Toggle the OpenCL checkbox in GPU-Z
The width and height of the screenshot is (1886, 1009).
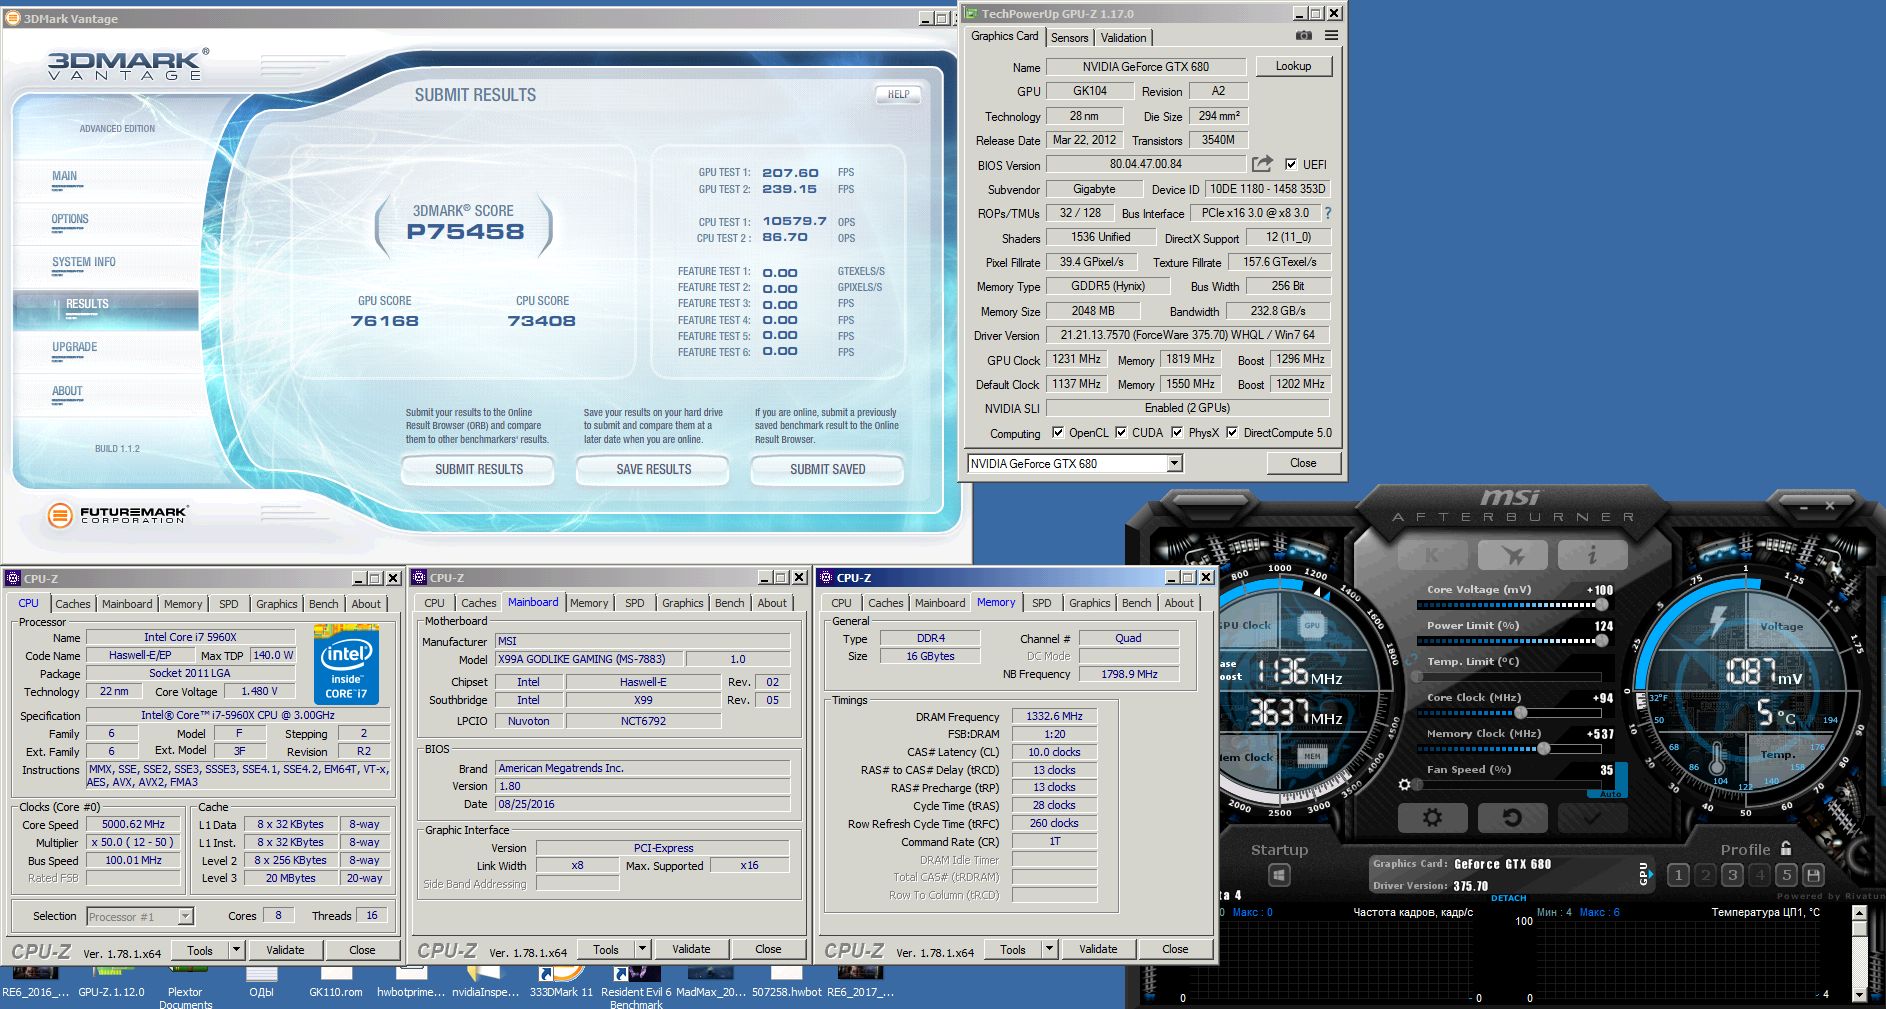pos(1058,433)
